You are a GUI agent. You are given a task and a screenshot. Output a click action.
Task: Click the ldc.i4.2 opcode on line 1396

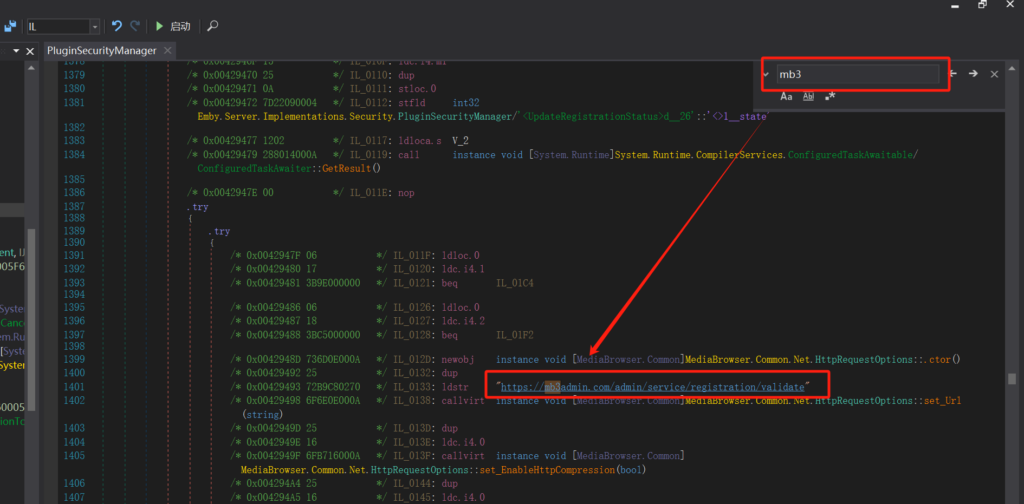[x=463, y=321]
